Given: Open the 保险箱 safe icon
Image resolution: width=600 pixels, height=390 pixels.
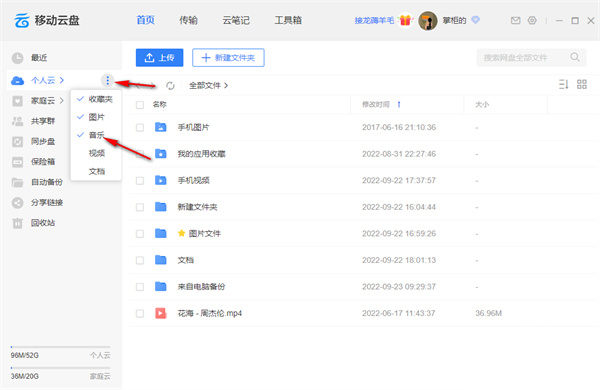Looking at the screenshot, I should coord(17,162).
